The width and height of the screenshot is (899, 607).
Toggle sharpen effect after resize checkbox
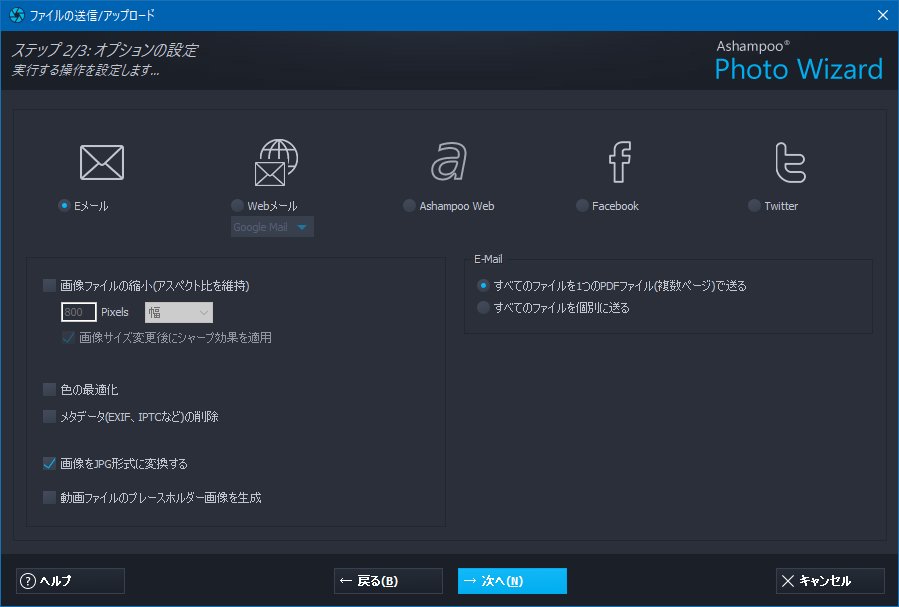(x=68, y=338)
